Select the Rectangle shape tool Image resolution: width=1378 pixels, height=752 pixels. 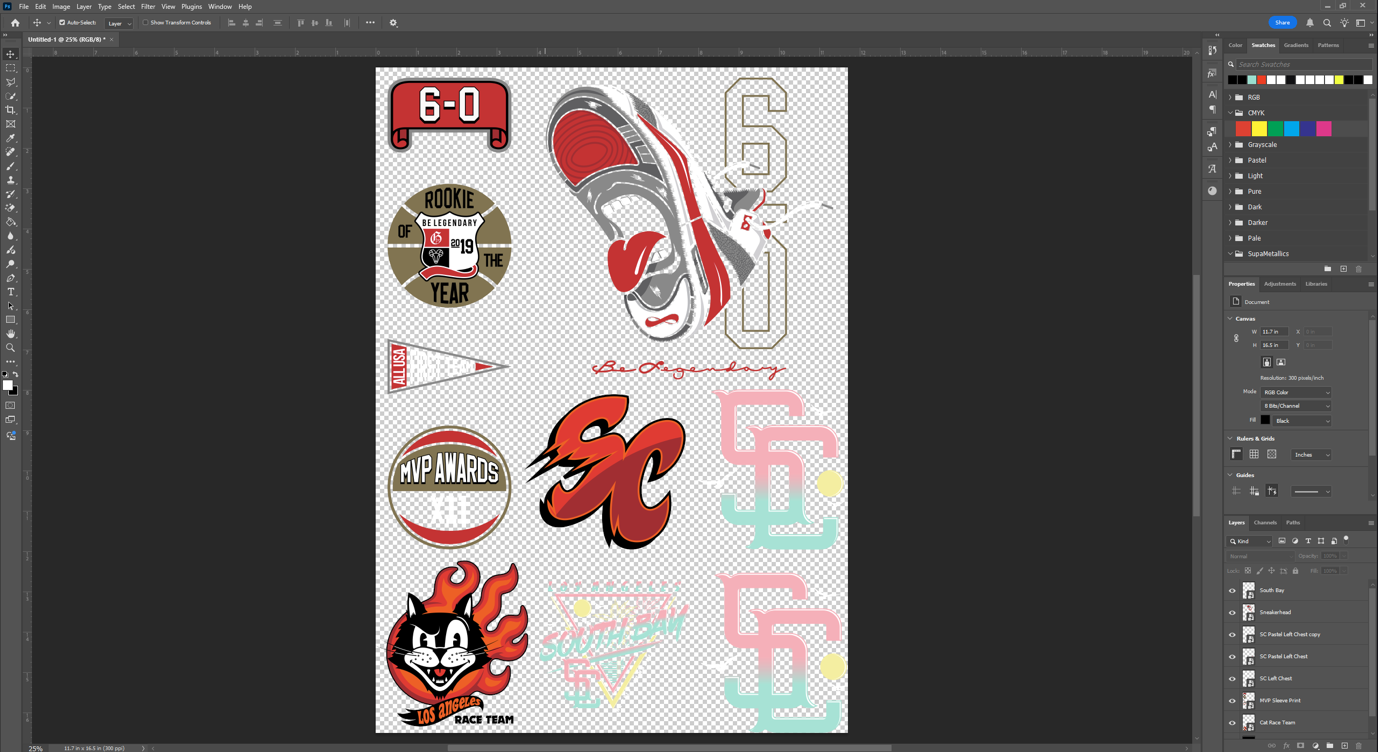[x=11, y=320]
